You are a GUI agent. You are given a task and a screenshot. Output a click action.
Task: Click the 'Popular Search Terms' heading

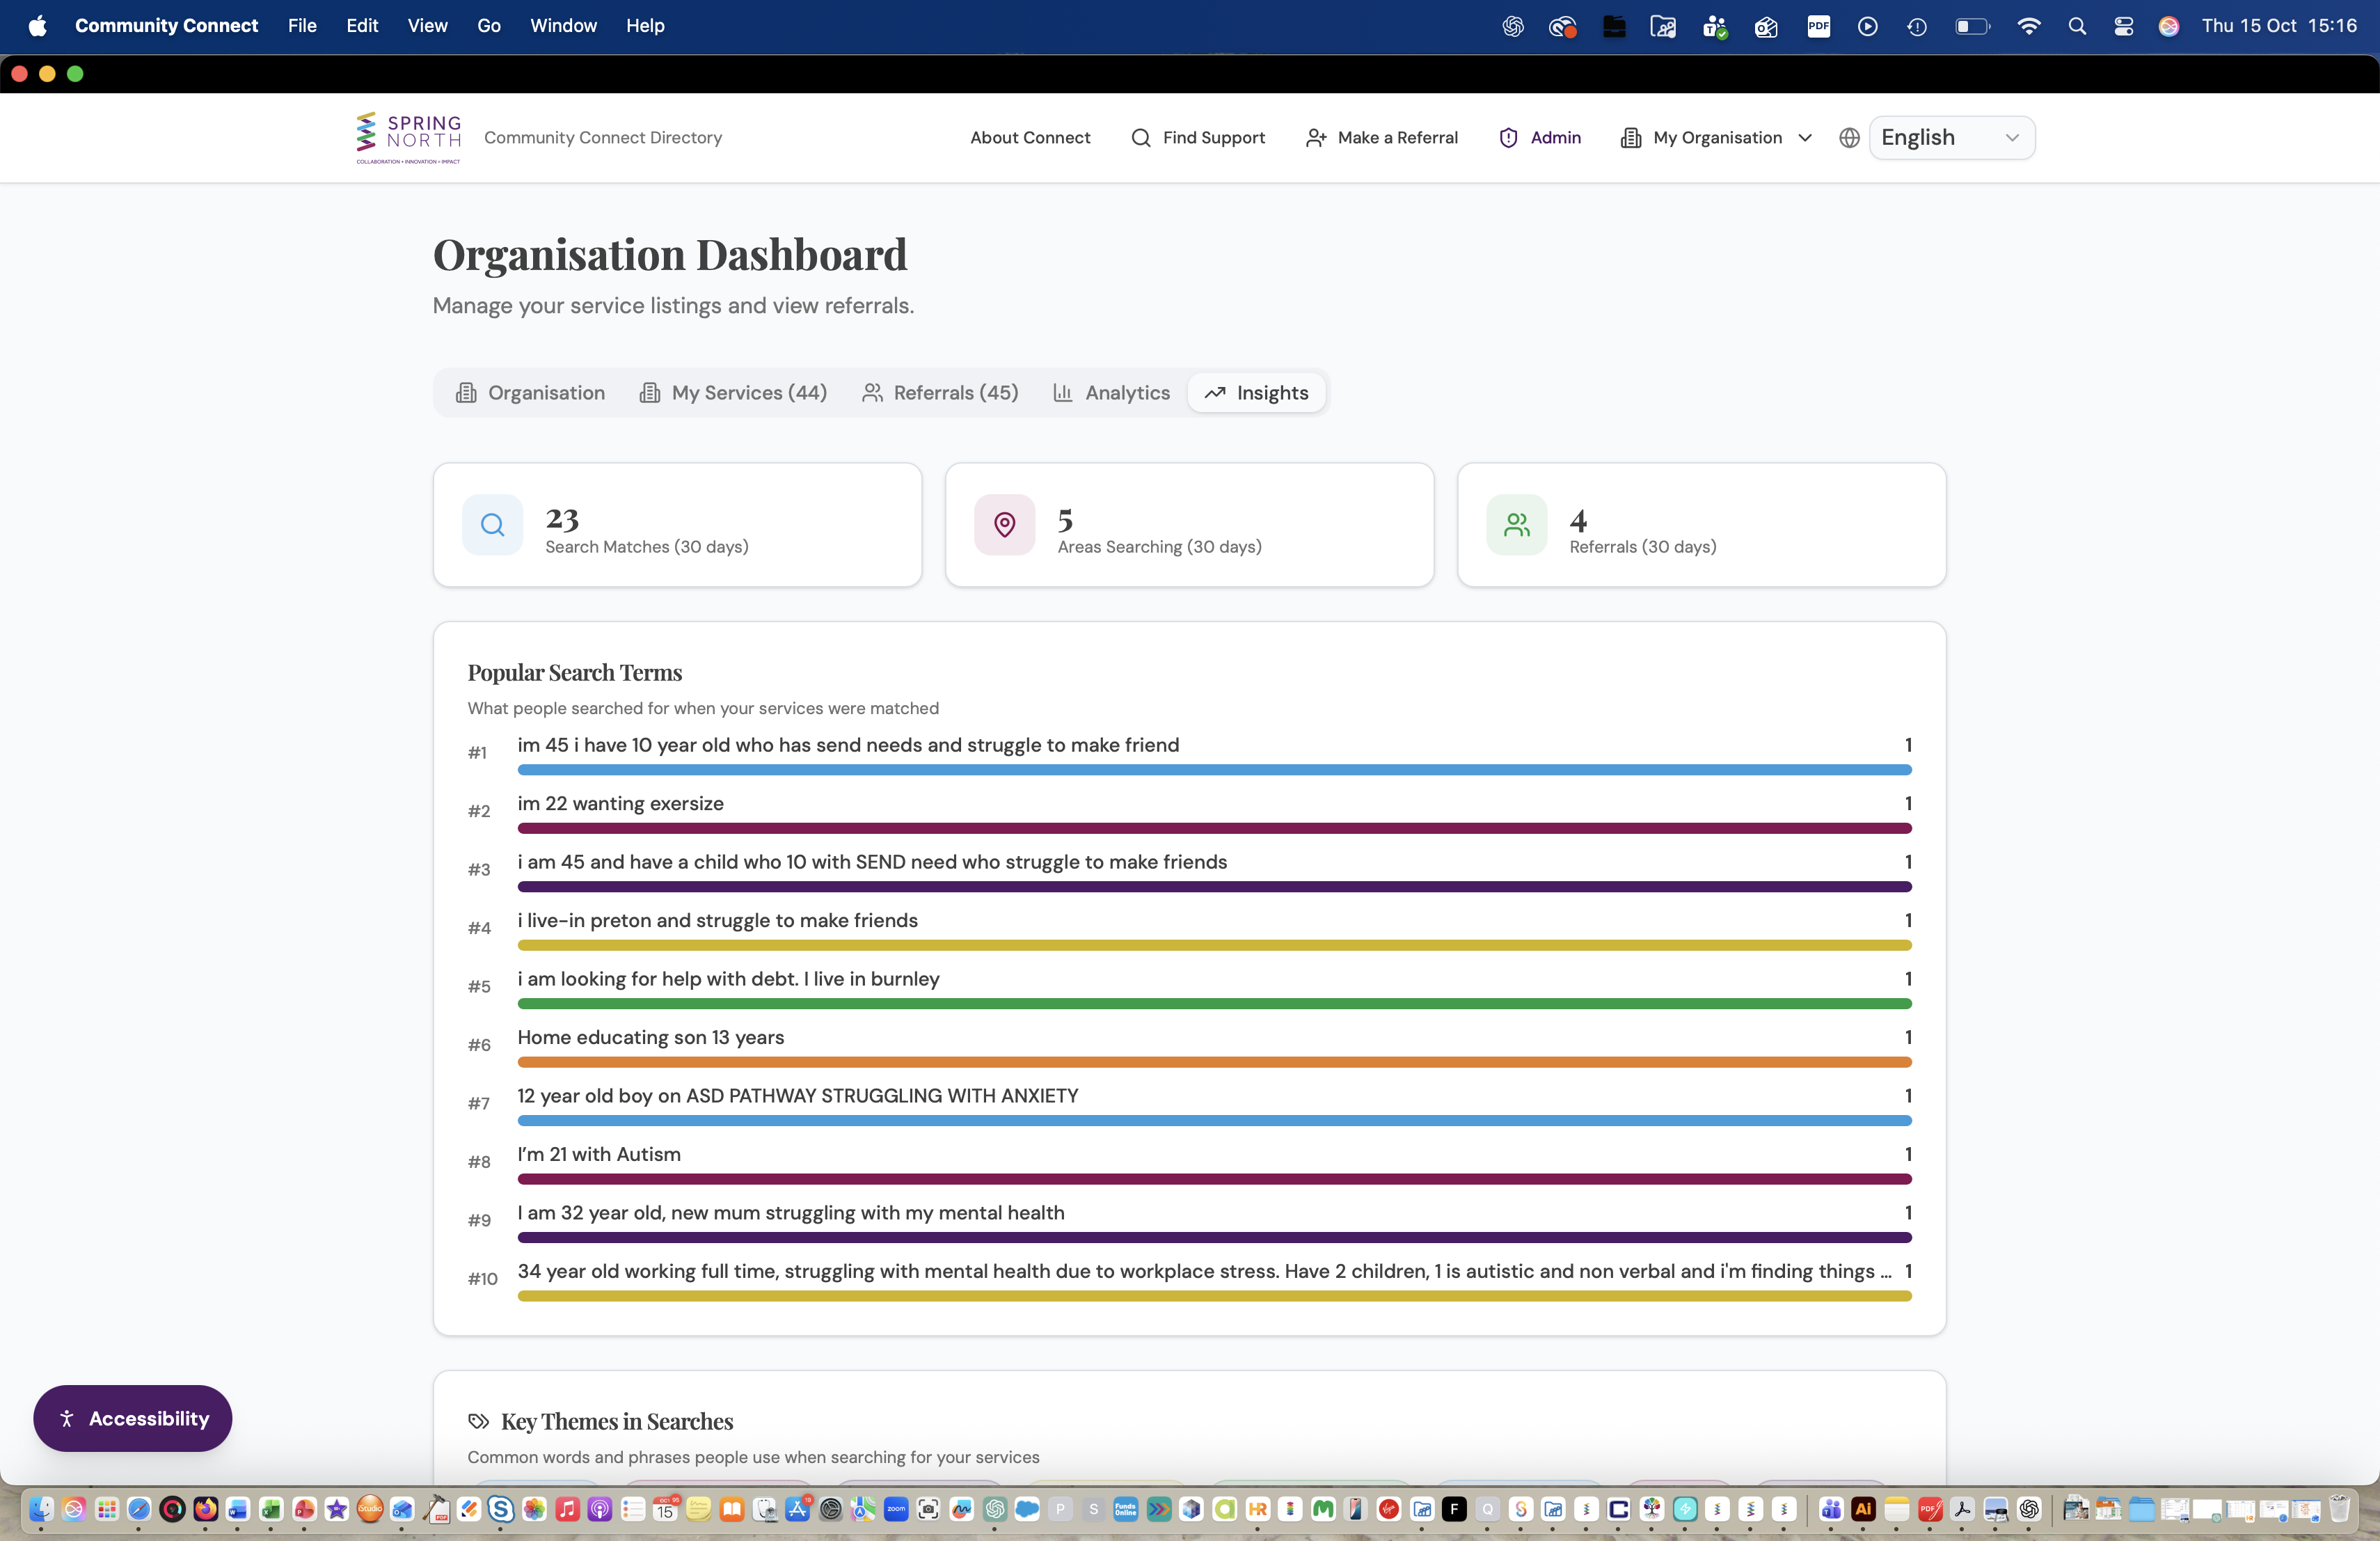(x=575, y=672)
